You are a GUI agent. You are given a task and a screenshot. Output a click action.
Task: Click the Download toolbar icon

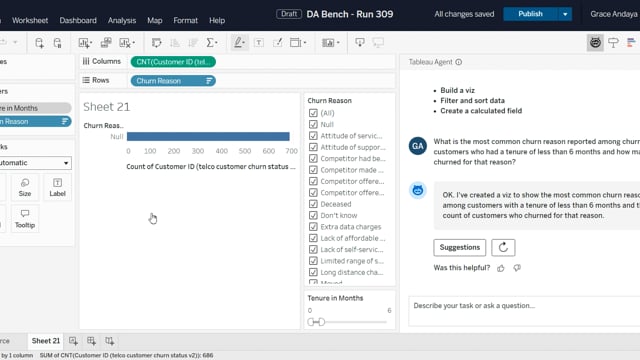[x=360, y=42]
